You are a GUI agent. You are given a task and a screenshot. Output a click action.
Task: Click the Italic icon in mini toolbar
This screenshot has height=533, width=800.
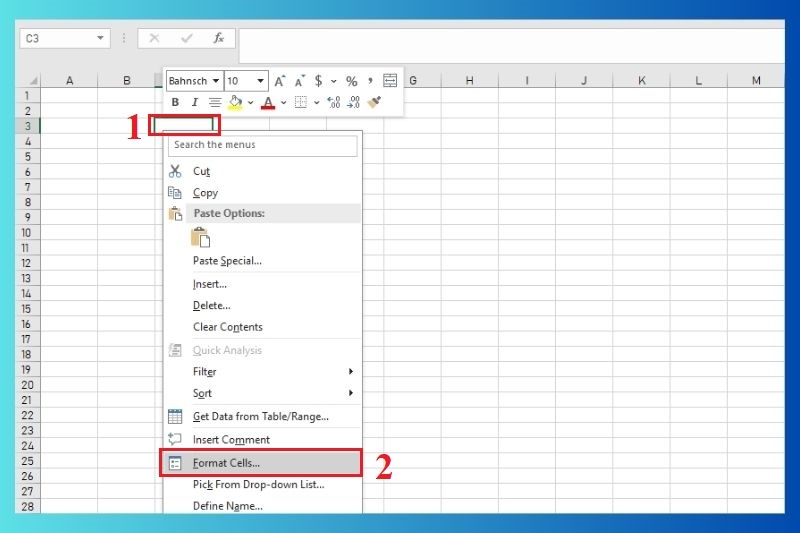coord(194,102)
